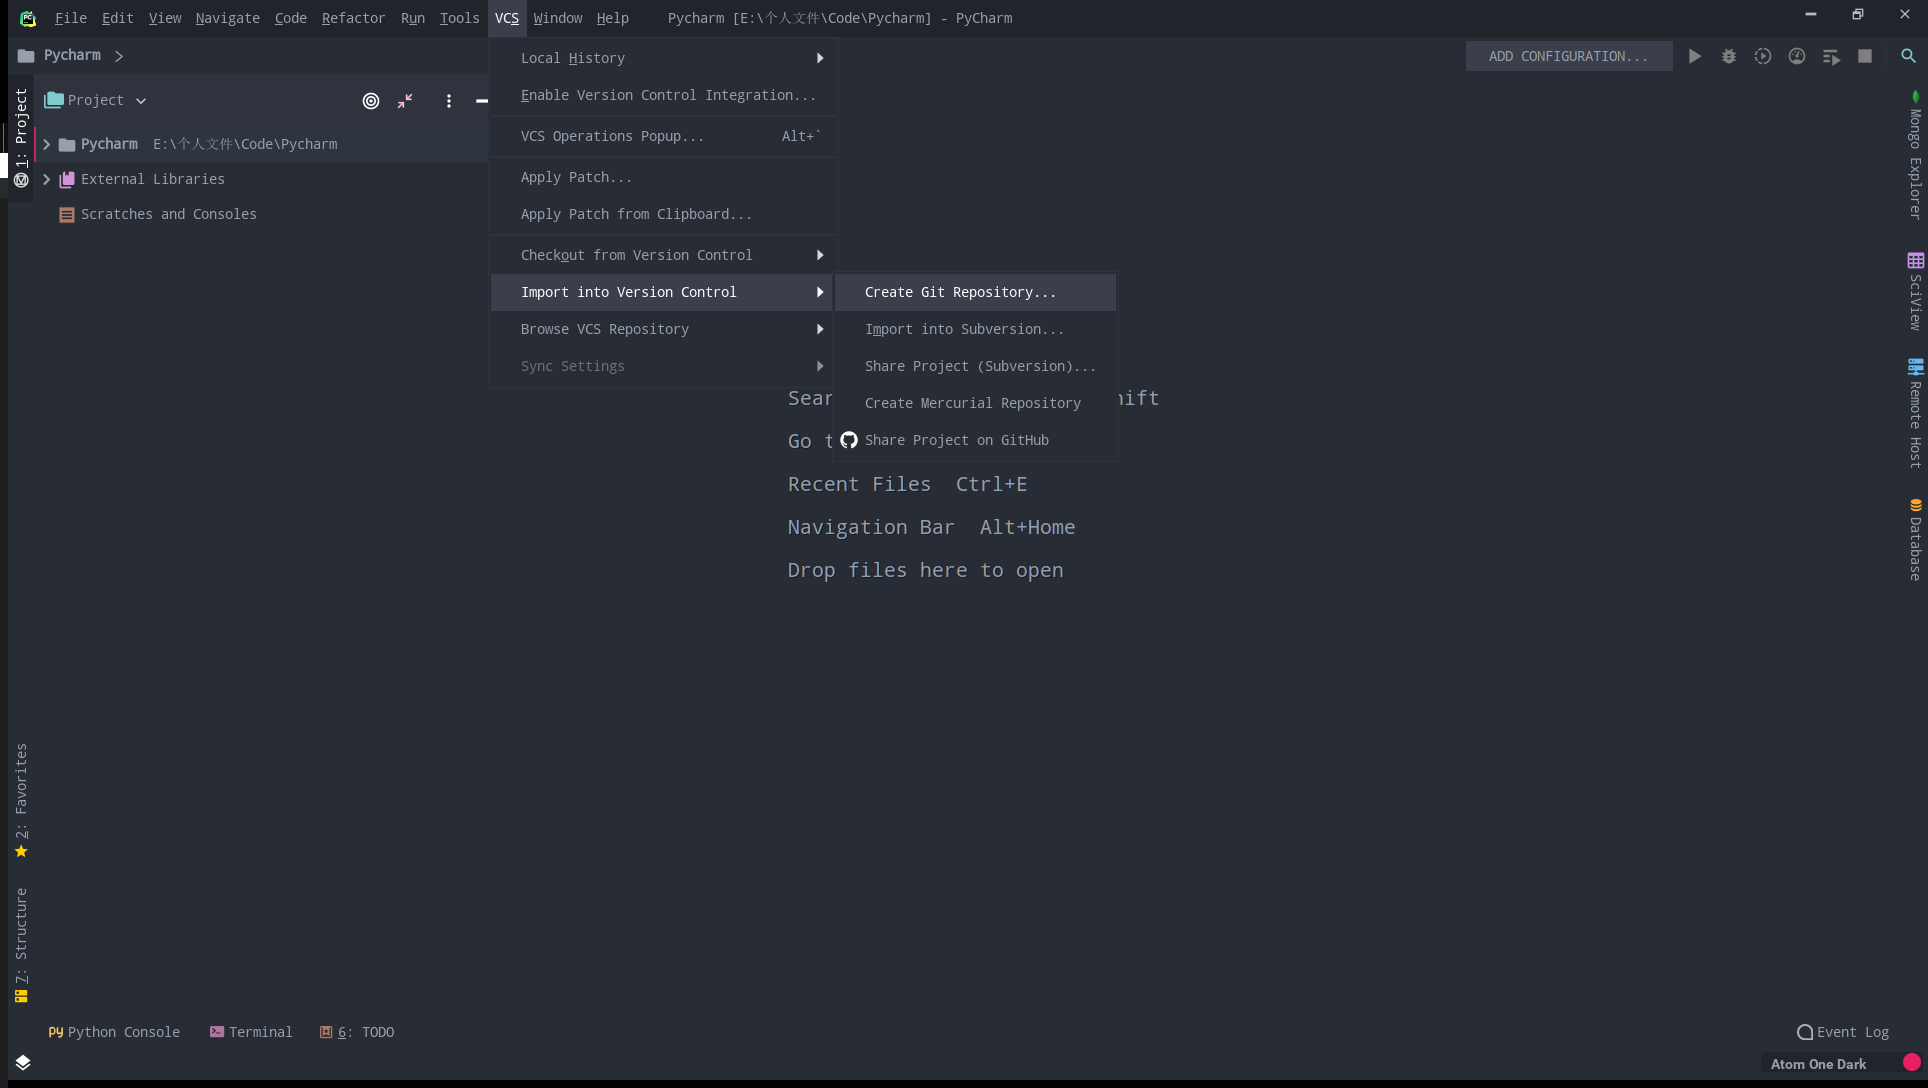Open the File menu
This screenshot has width=1928, height=1088.
click(71, 18)
